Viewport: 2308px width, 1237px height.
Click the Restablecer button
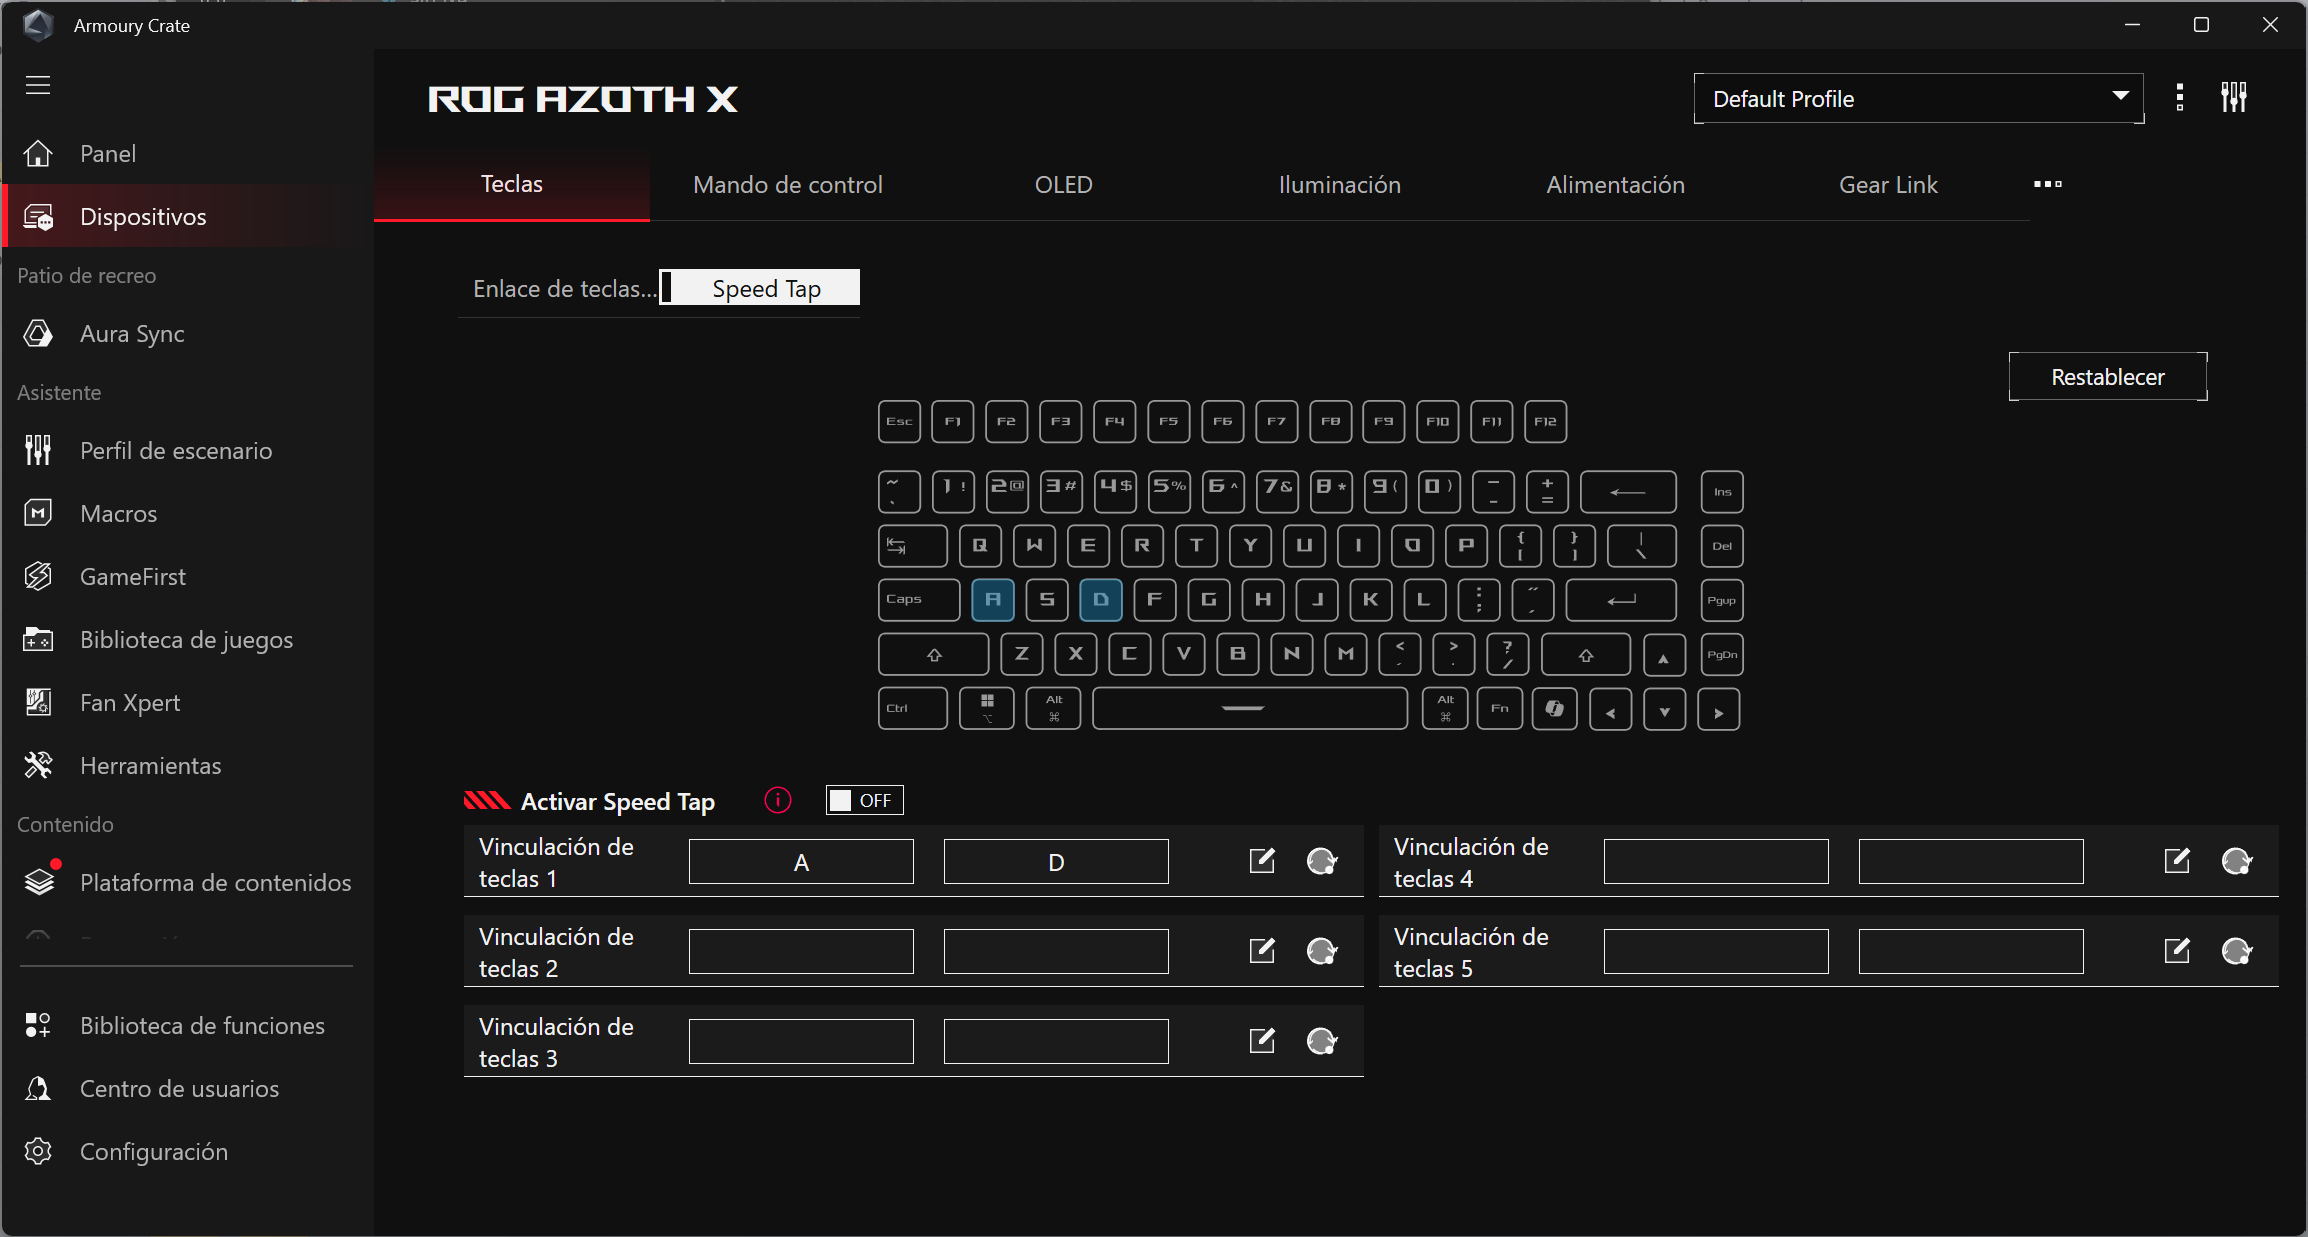(2108, 377)
